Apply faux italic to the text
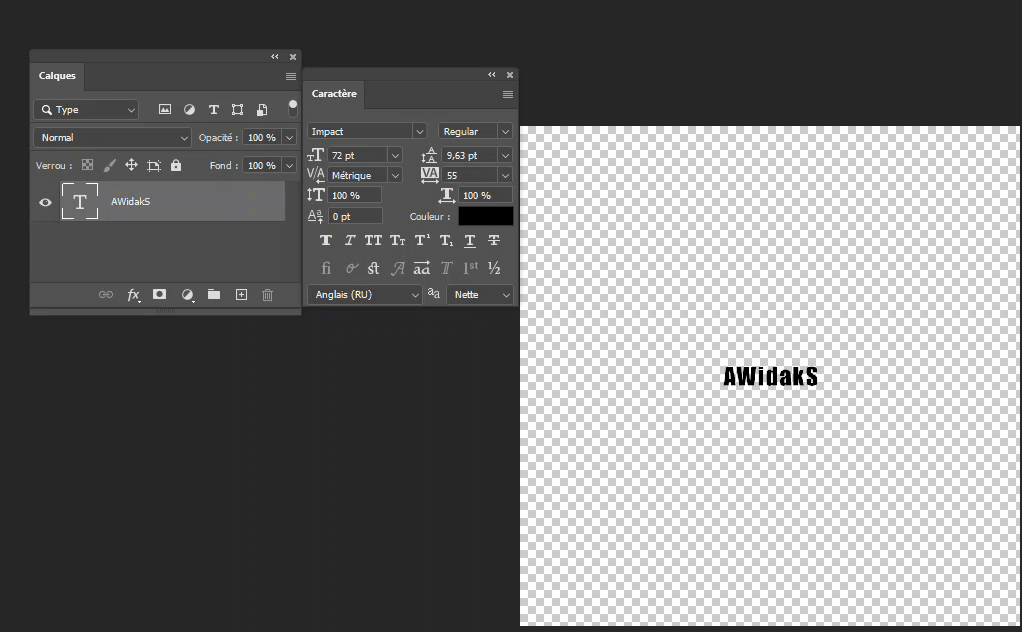Screen dimensions: 1022x632 tap(350, 241)
